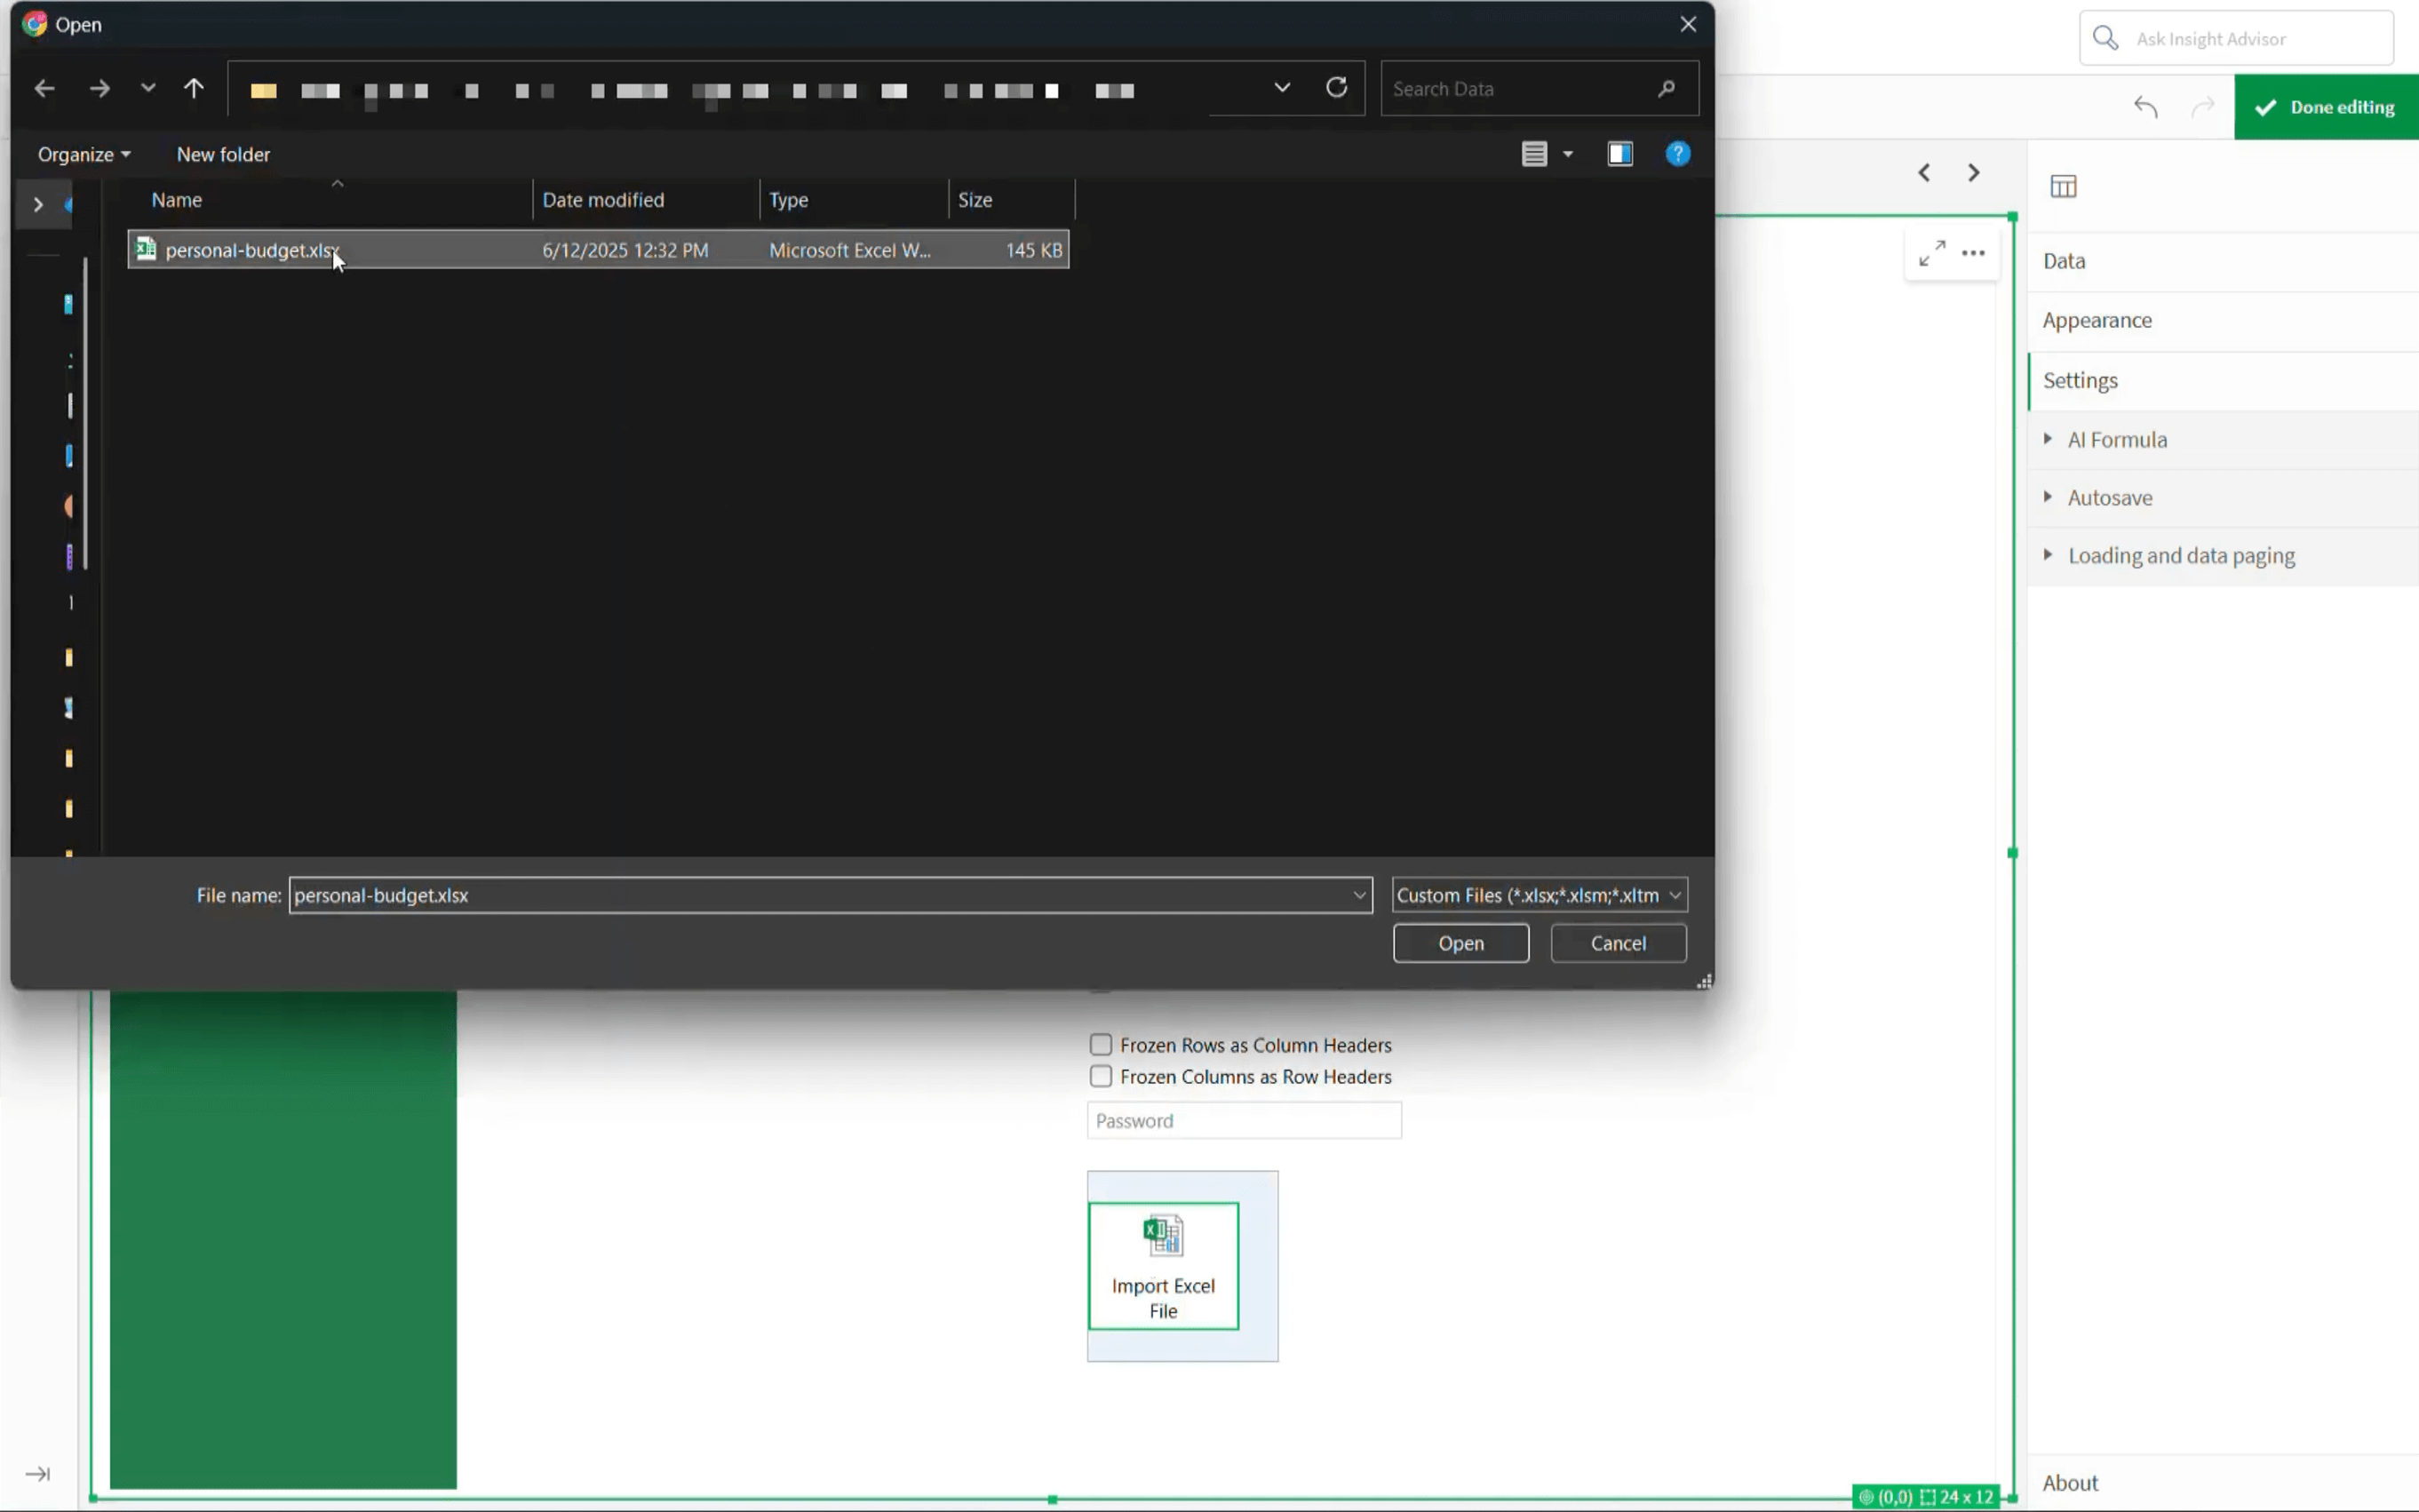Enable Frozen Columns as Row Headers
The height and width of the screenshot is (1512, 2419).
coord(1100,1077)
